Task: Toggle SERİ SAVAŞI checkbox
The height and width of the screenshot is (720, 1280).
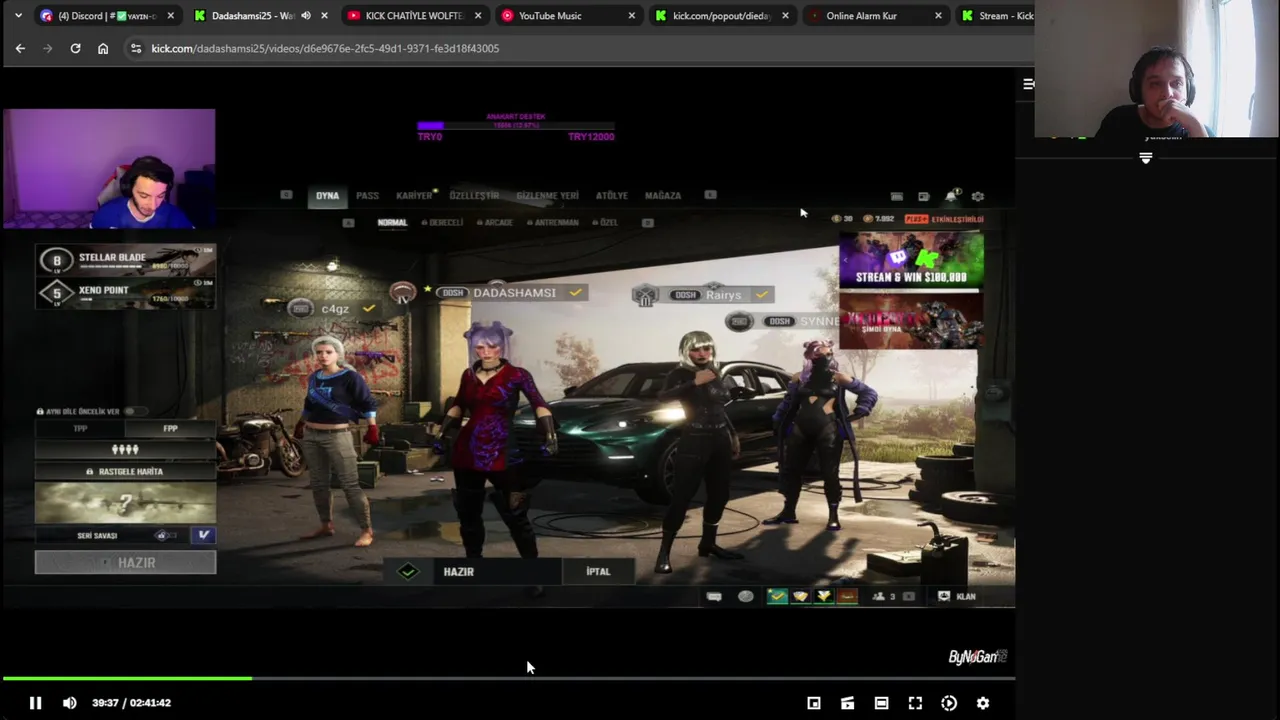Action: 204,535
